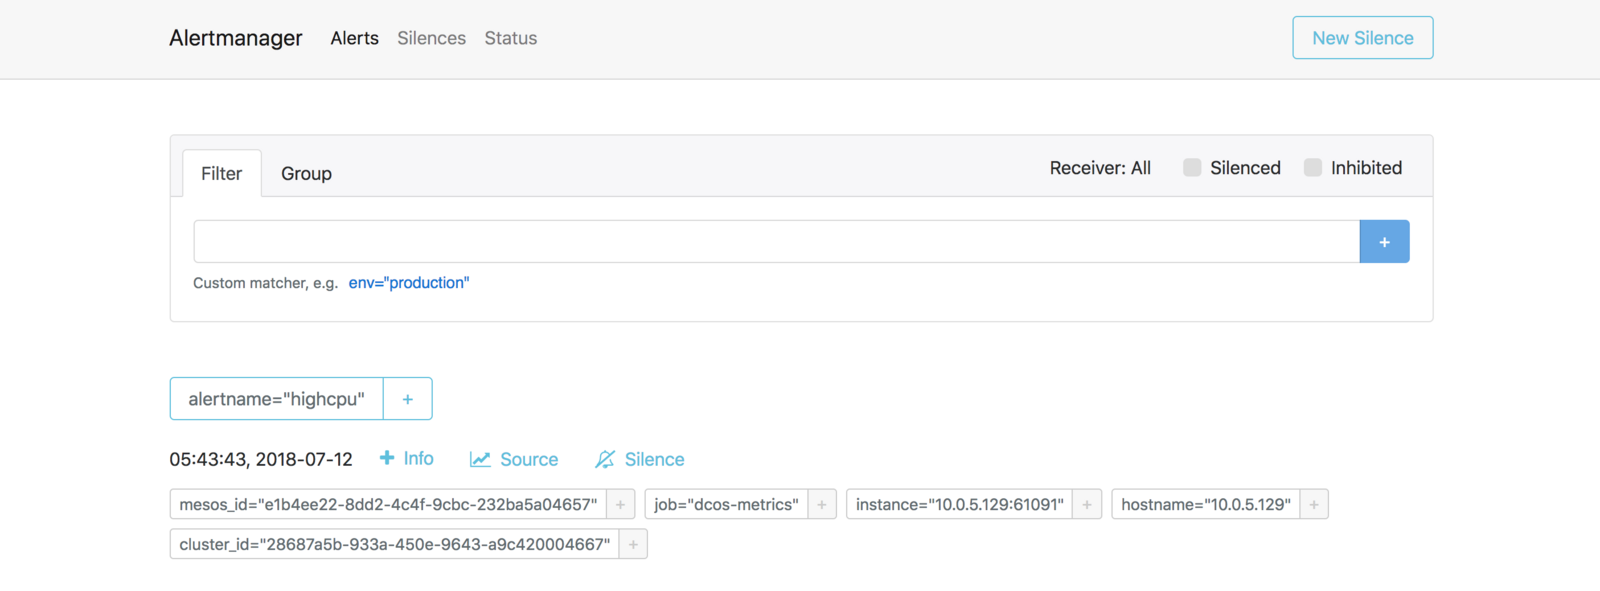Switch to the Group tab
This screenshot has height=591, width=1600.
click(x=306, y=174)
